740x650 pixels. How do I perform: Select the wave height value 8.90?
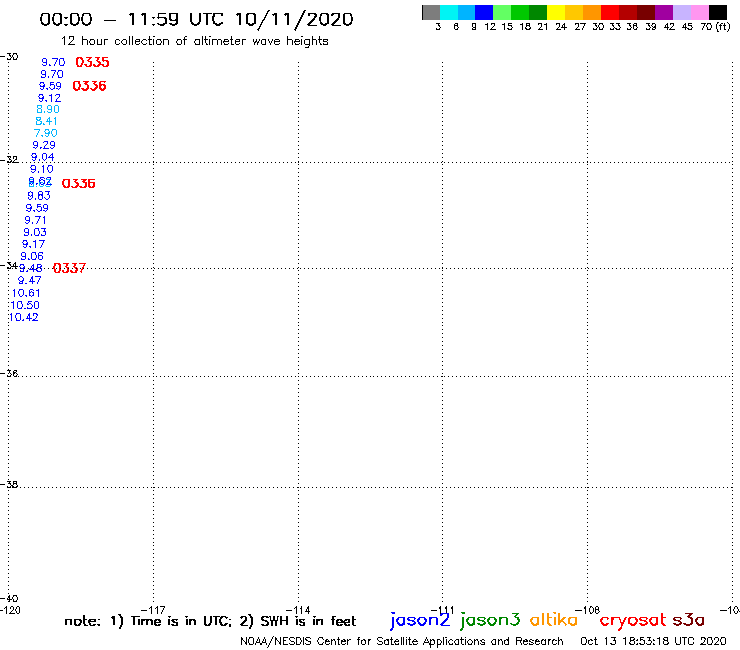[48, 110]
